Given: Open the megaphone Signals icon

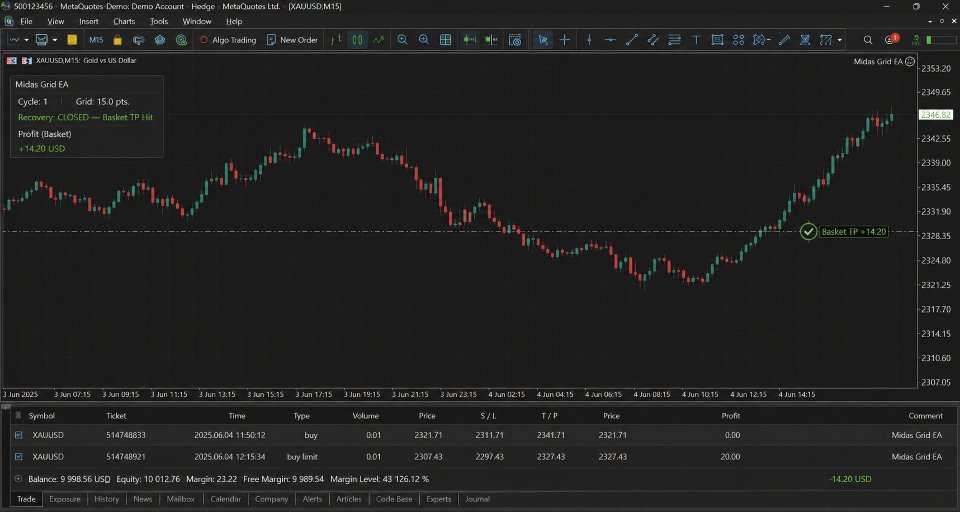Looking at the screenshot, I should tap(139, 40).
